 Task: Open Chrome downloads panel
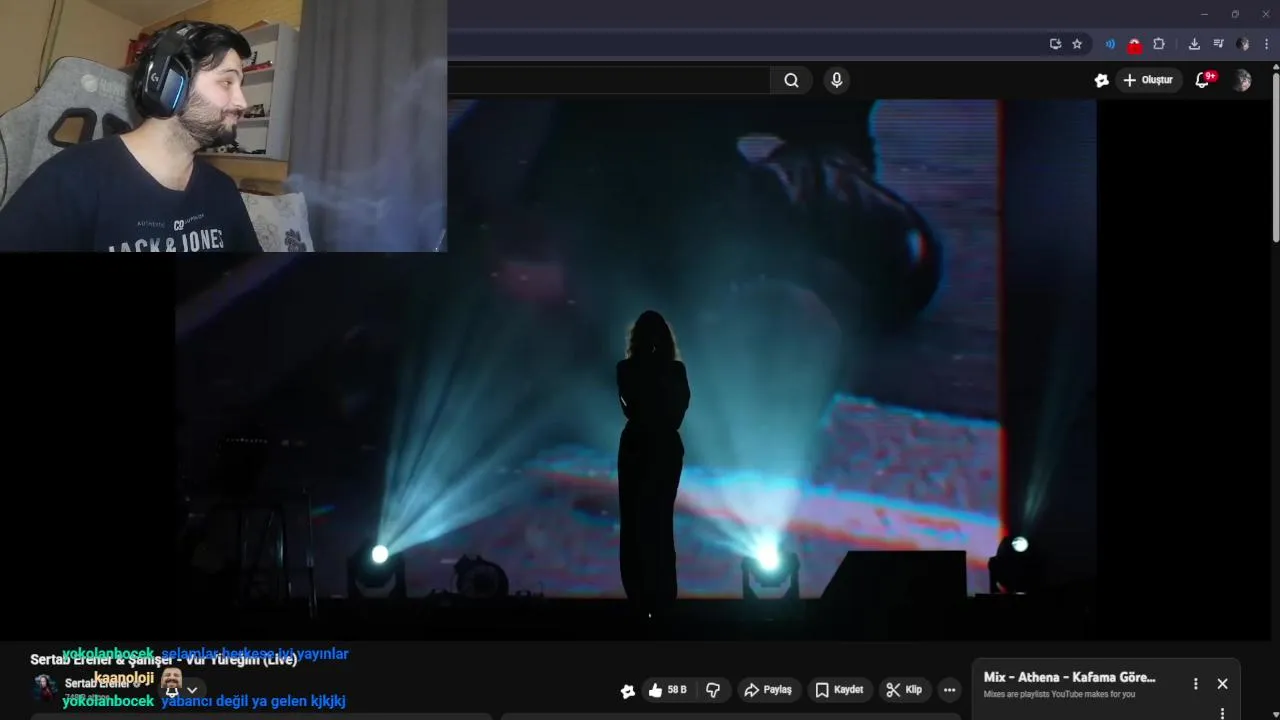1194,44
